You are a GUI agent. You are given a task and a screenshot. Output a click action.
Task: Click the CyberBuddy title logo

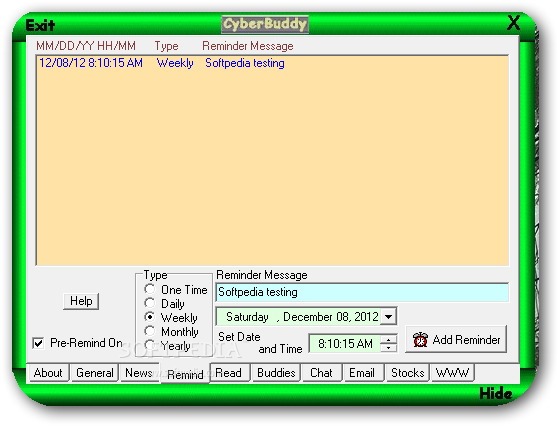coord(265,24)
